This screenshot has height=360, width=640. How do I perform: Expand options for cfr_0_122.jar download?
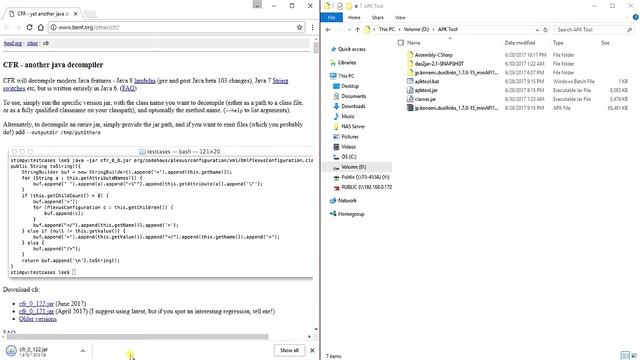(82, 351)
